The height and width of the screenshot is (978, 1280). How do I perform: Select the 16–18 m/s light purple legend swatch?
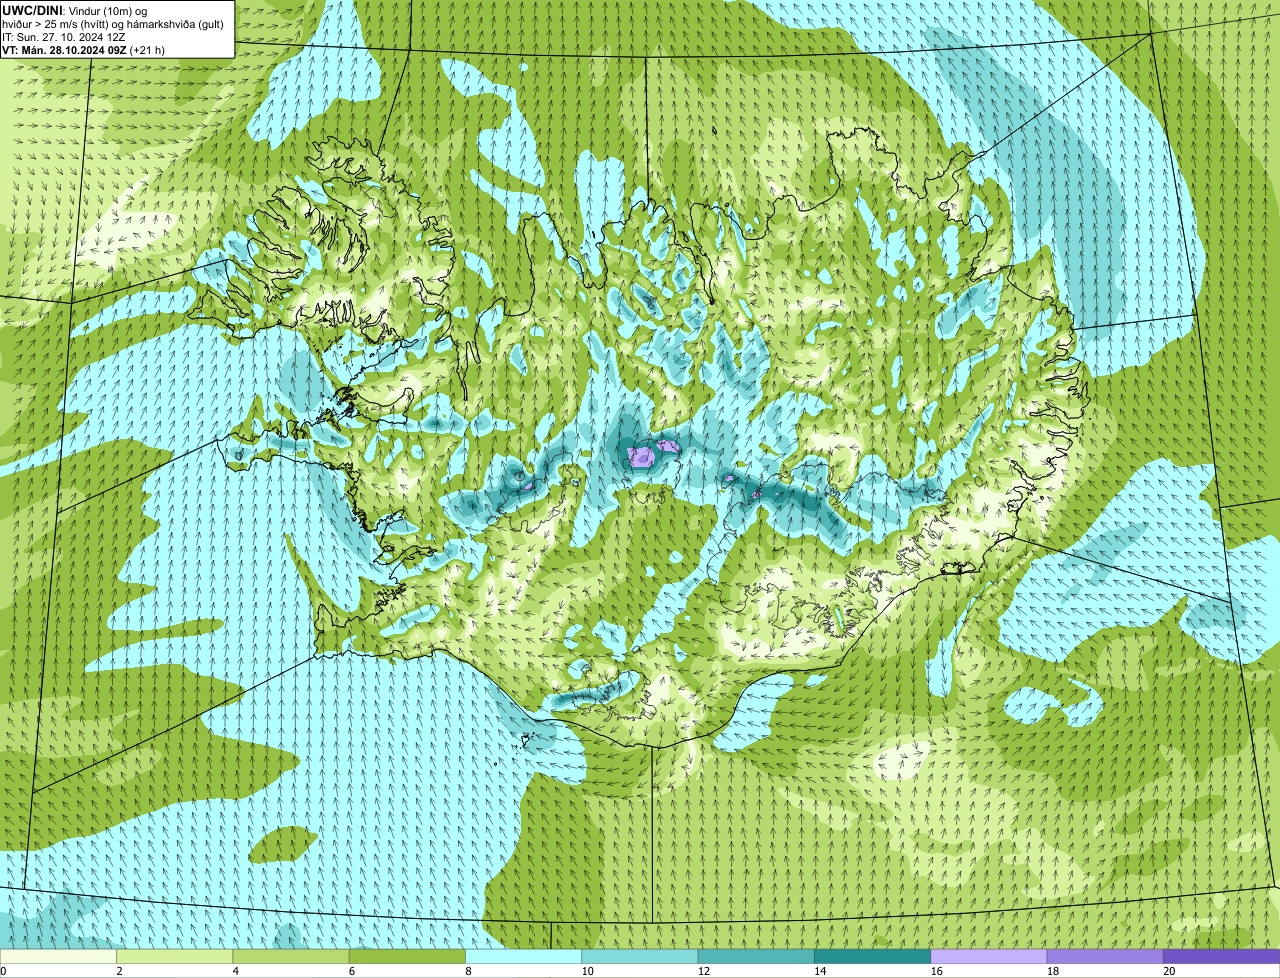point(988,956)
